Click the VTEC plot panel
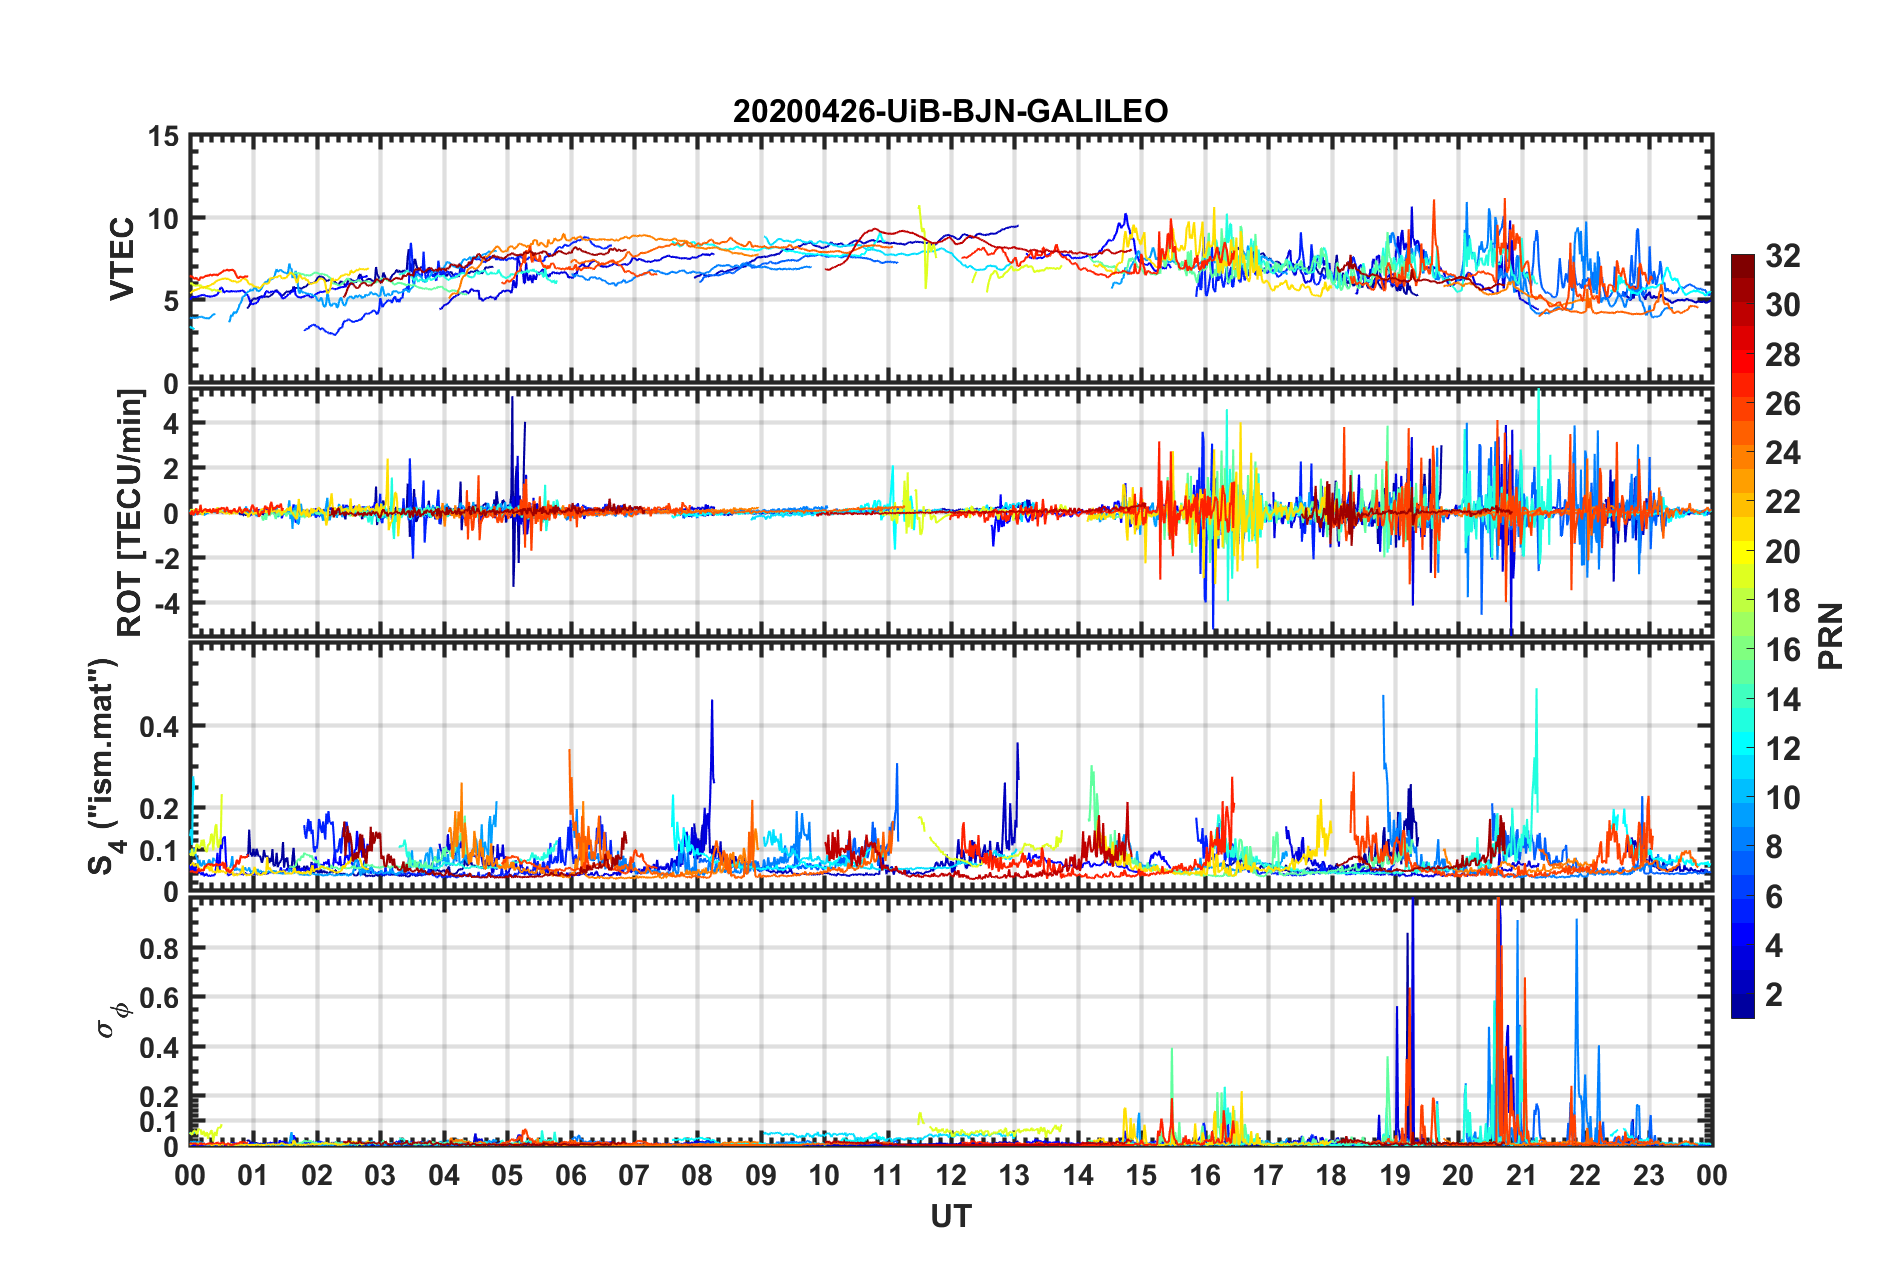The width and height of the screenshot is (1902, 1272). [x=951, y=259]
